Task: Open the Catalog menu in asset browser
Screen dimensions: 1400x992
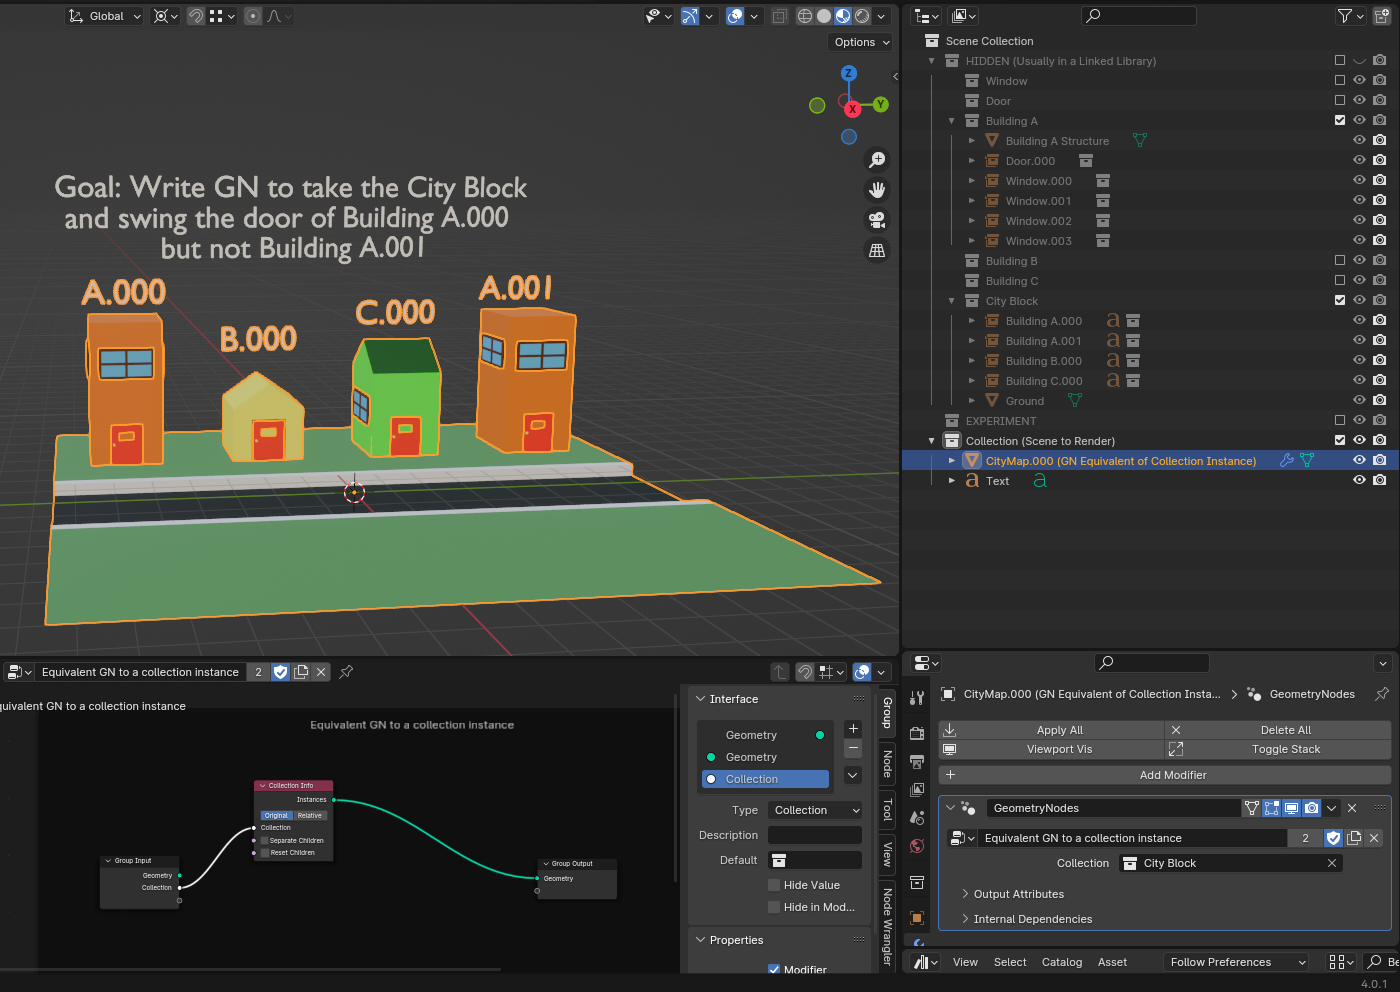Action: (x=1062, y=962)
